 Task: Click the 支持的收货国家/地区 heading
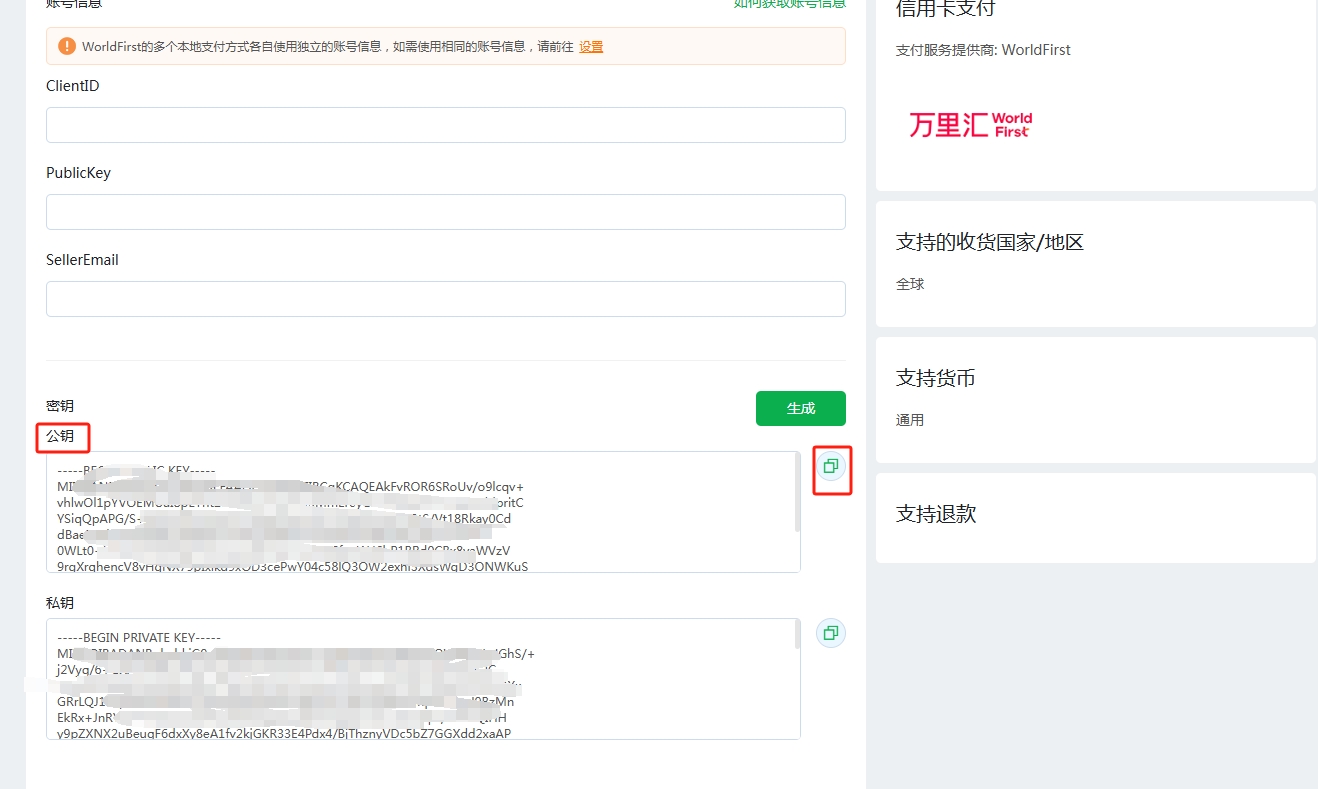click(x=989, y=242)
